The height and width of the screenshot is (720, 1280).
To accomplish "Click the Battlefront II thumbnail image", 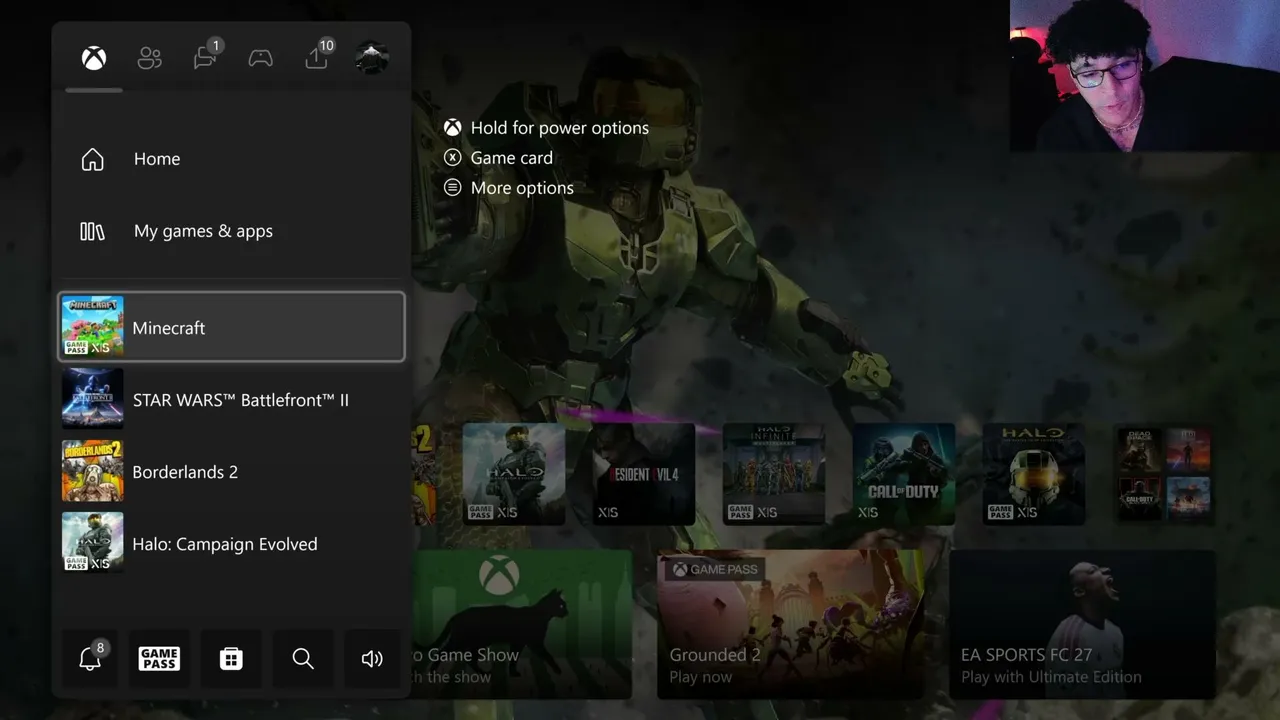I will pyautogui.click(x=93, y=399).
